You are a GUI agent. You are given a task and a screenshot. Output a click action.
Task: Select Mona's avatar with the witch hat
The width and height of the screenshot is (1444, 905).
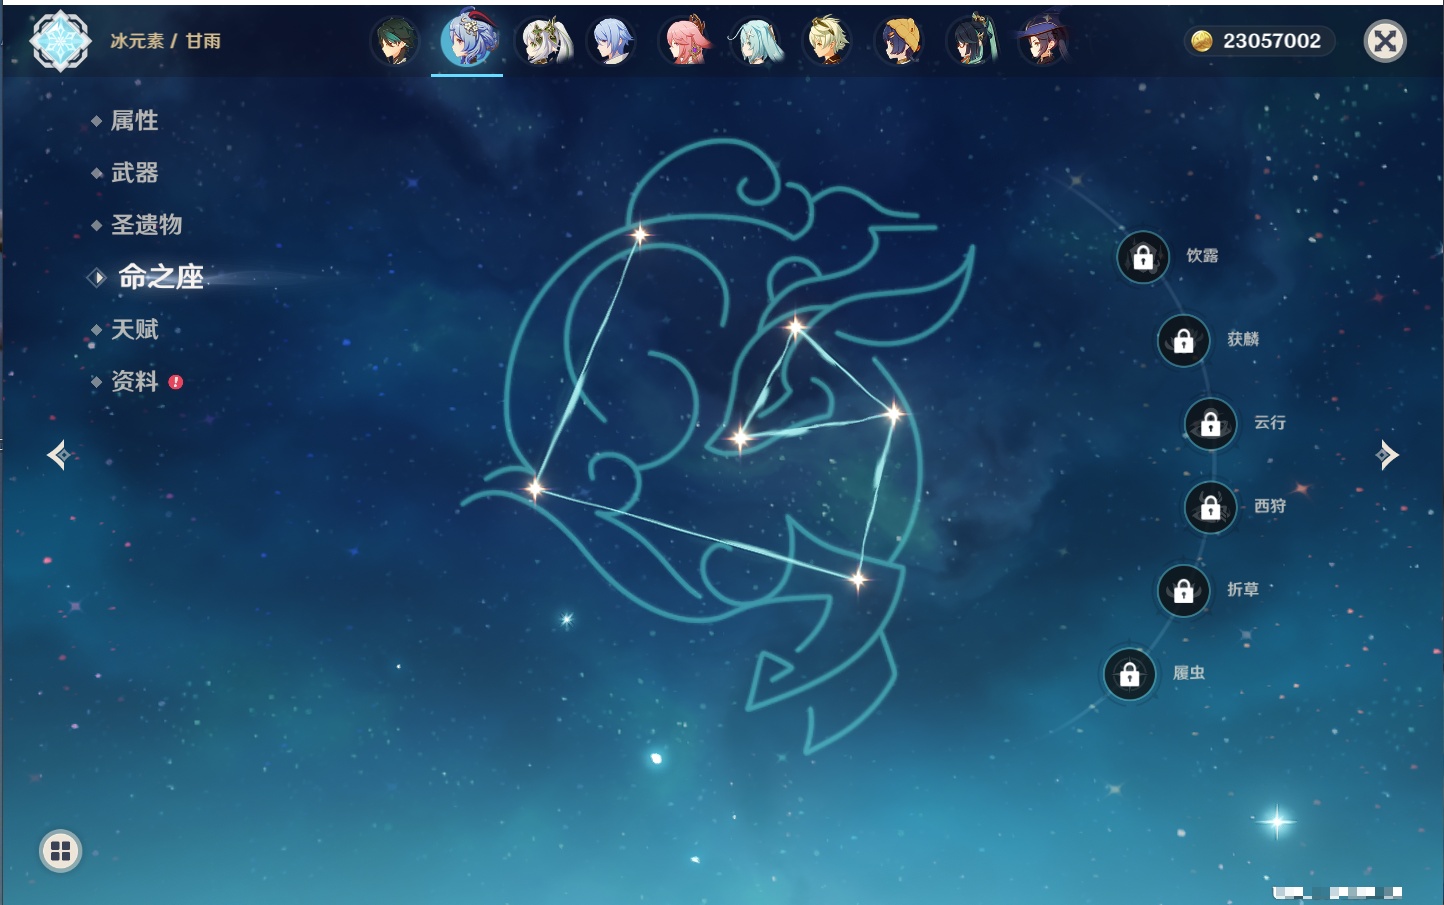[1042, 42]
